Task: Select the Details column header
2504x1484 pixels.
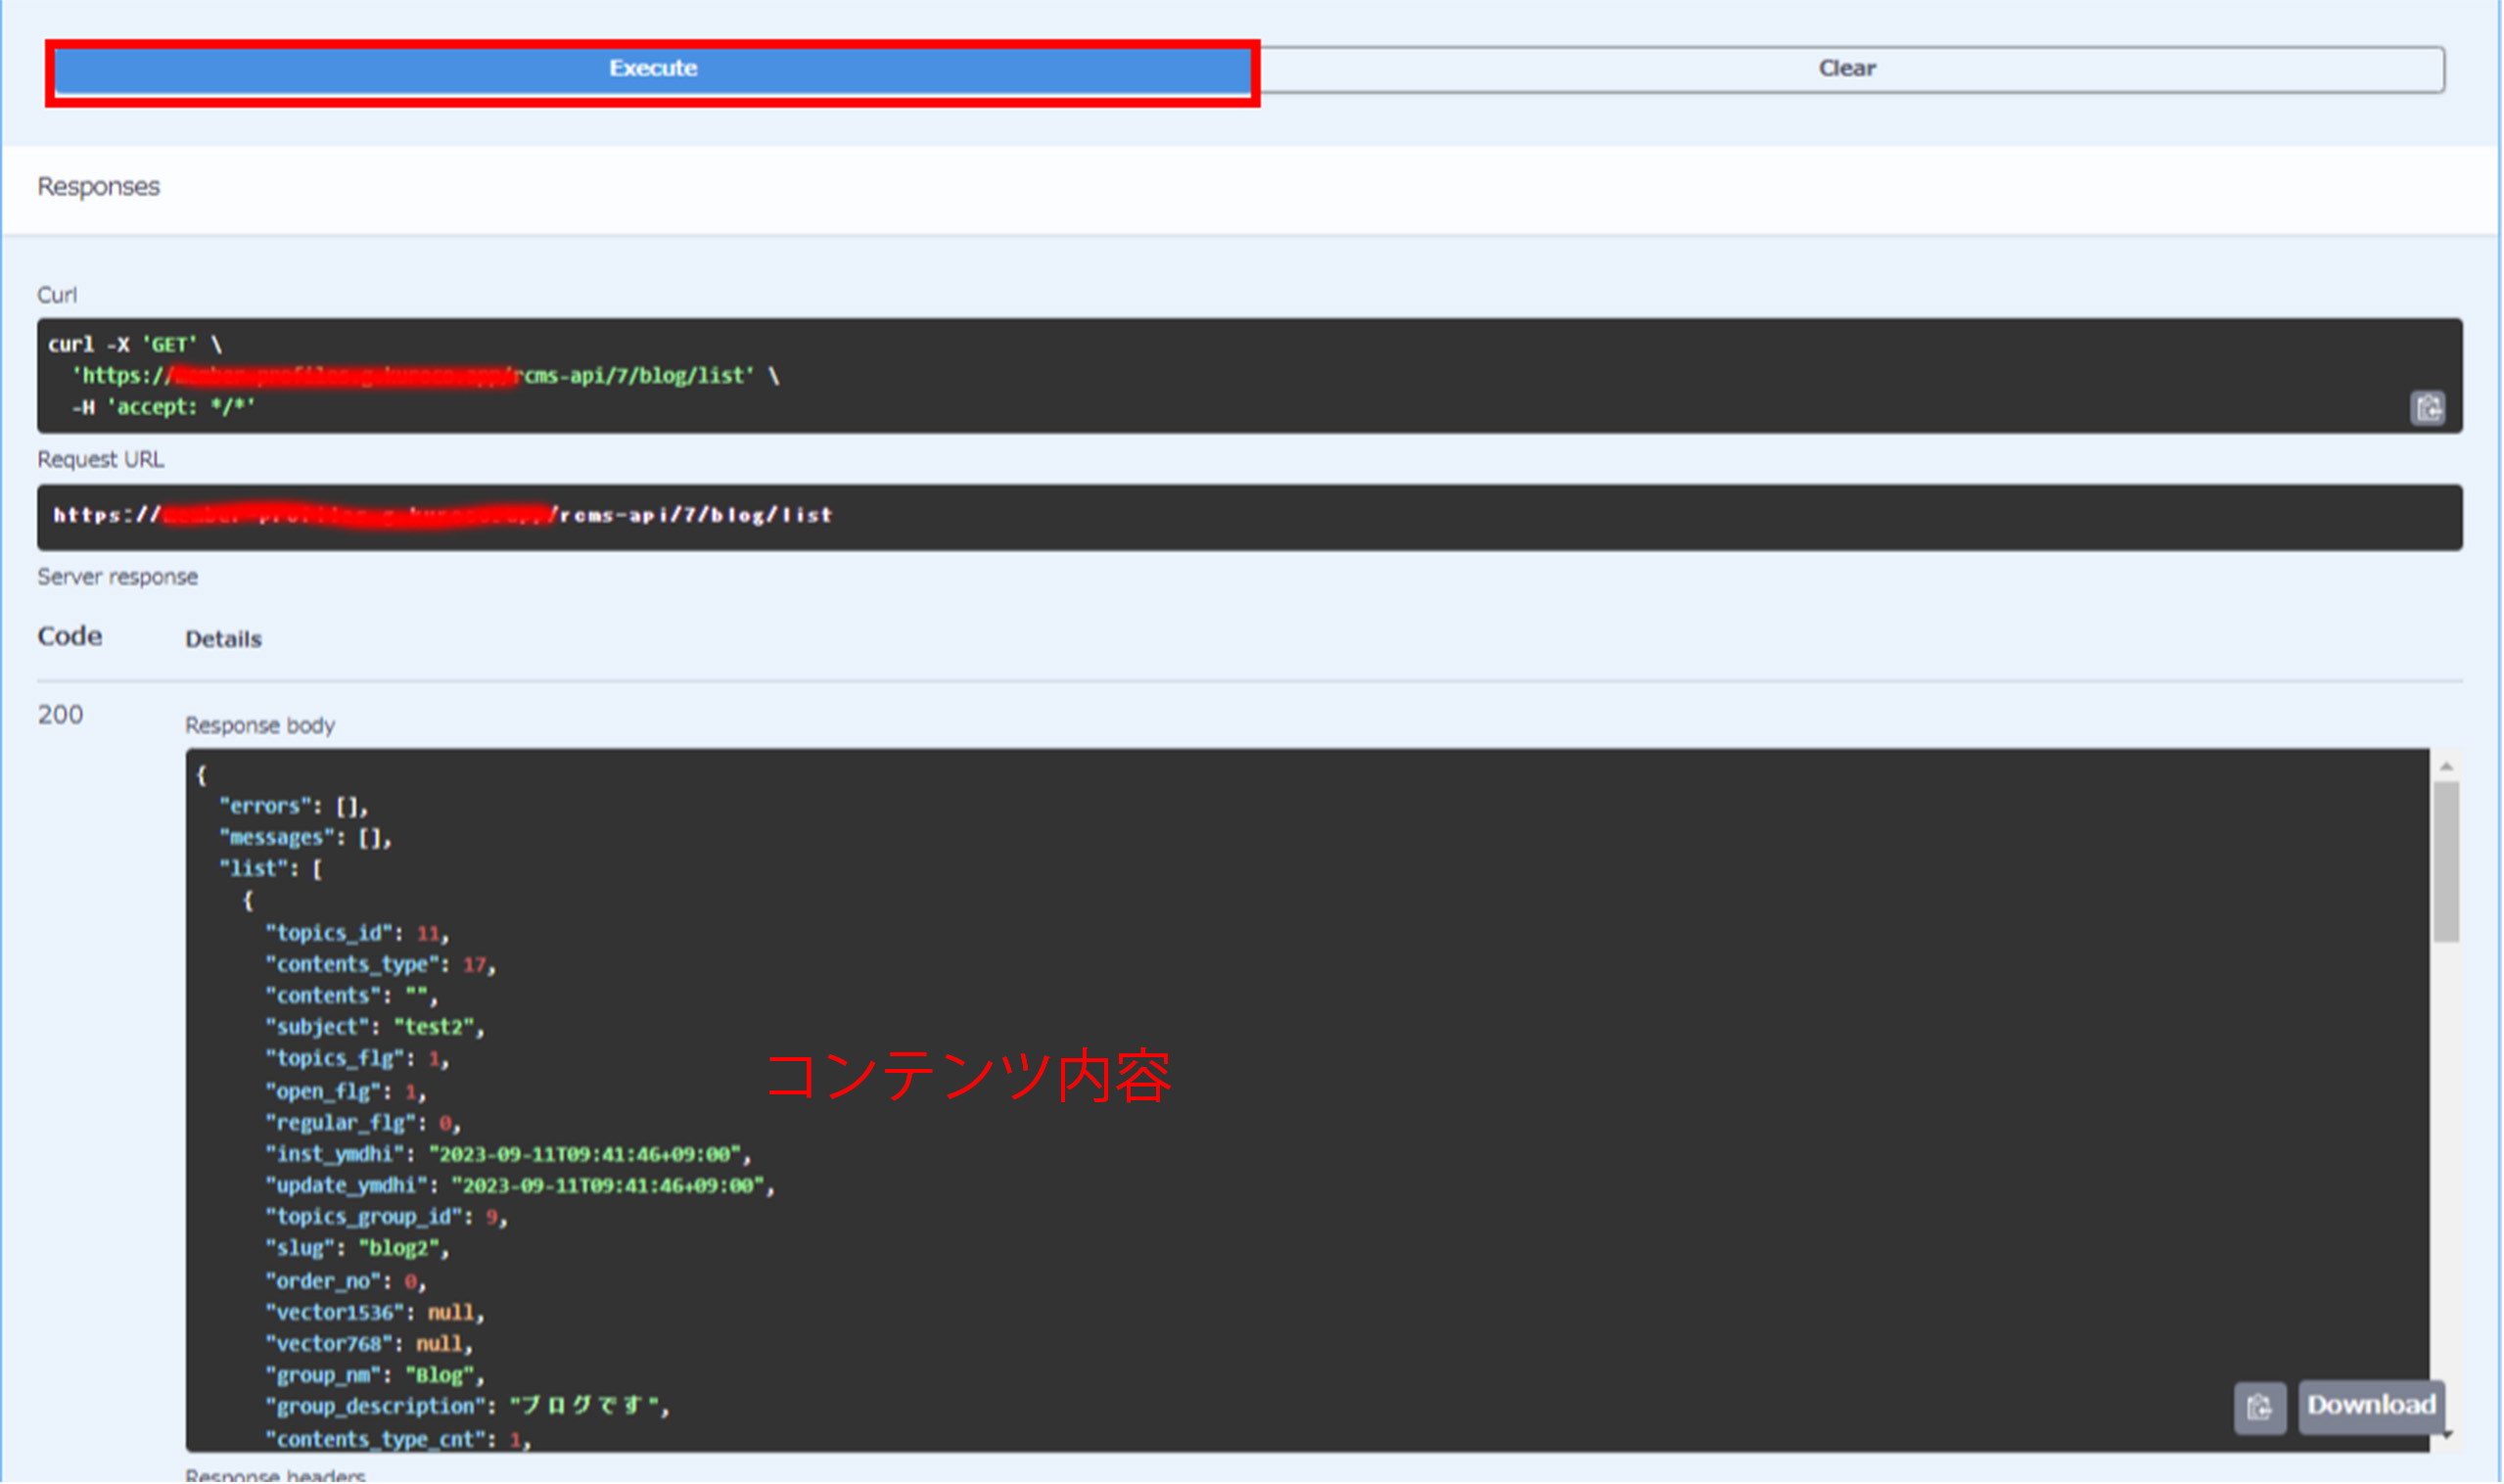Action: coord(222,638)
